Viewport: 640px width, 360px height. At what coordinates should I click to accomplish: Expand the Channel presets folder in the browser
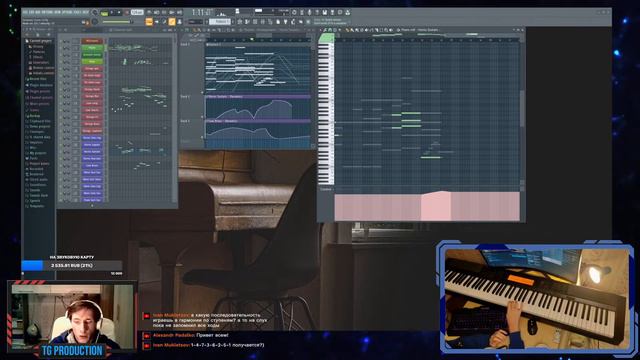40,98
